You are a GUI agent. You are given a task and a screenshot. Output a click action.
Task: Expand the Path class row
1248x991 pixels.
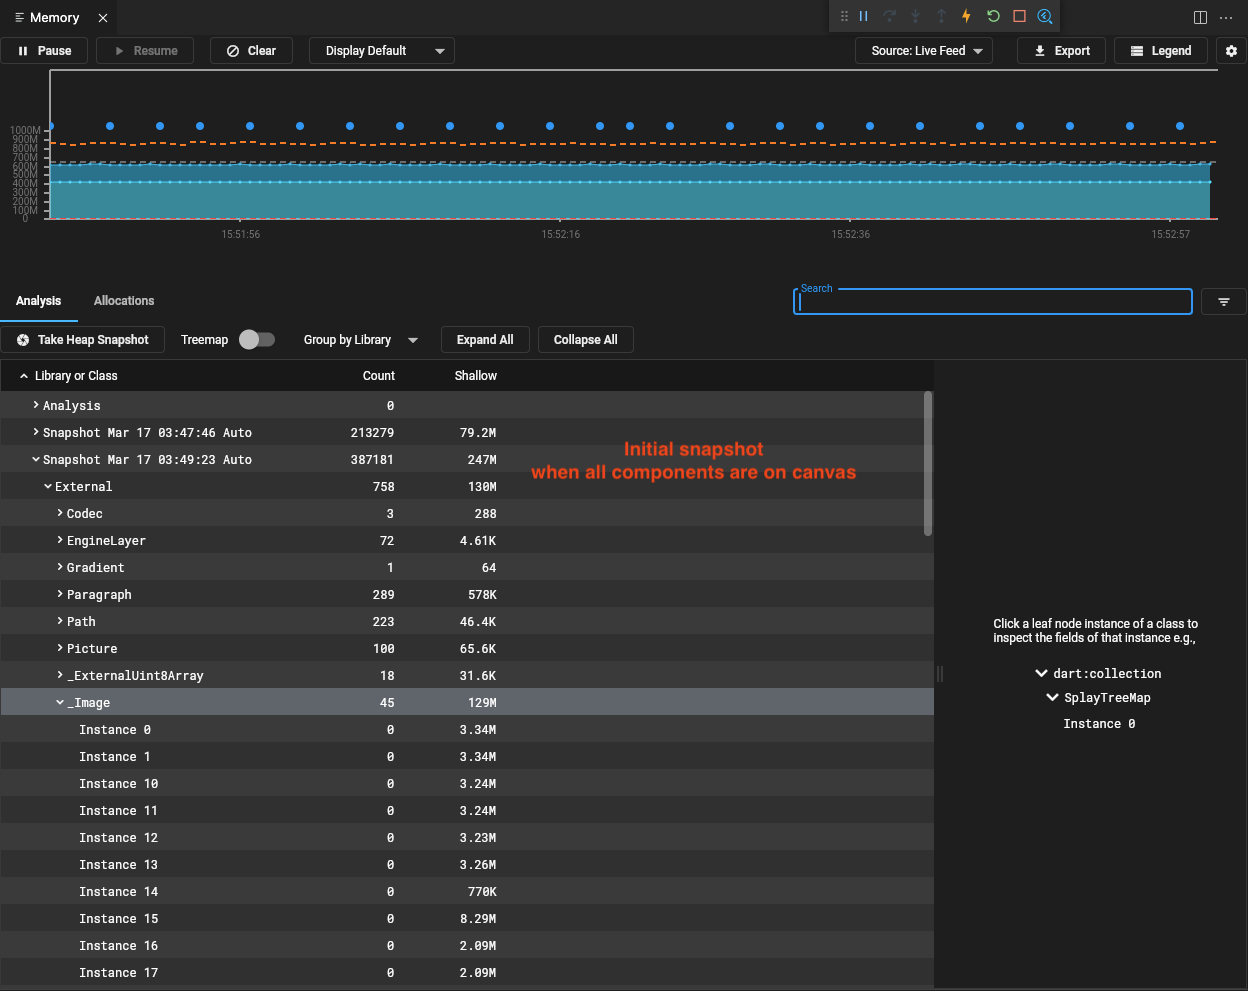(60, 621)
